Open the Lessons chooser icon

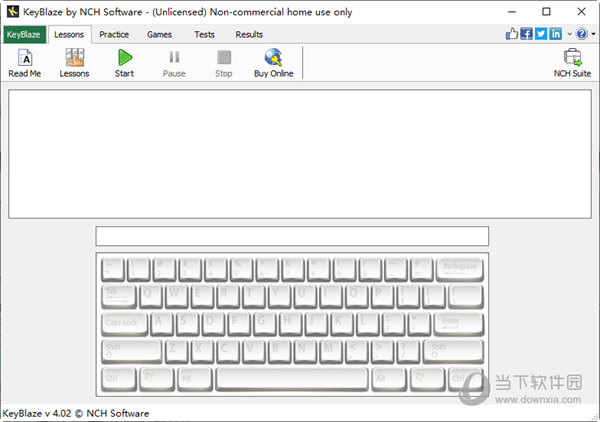tap(74, 63)
